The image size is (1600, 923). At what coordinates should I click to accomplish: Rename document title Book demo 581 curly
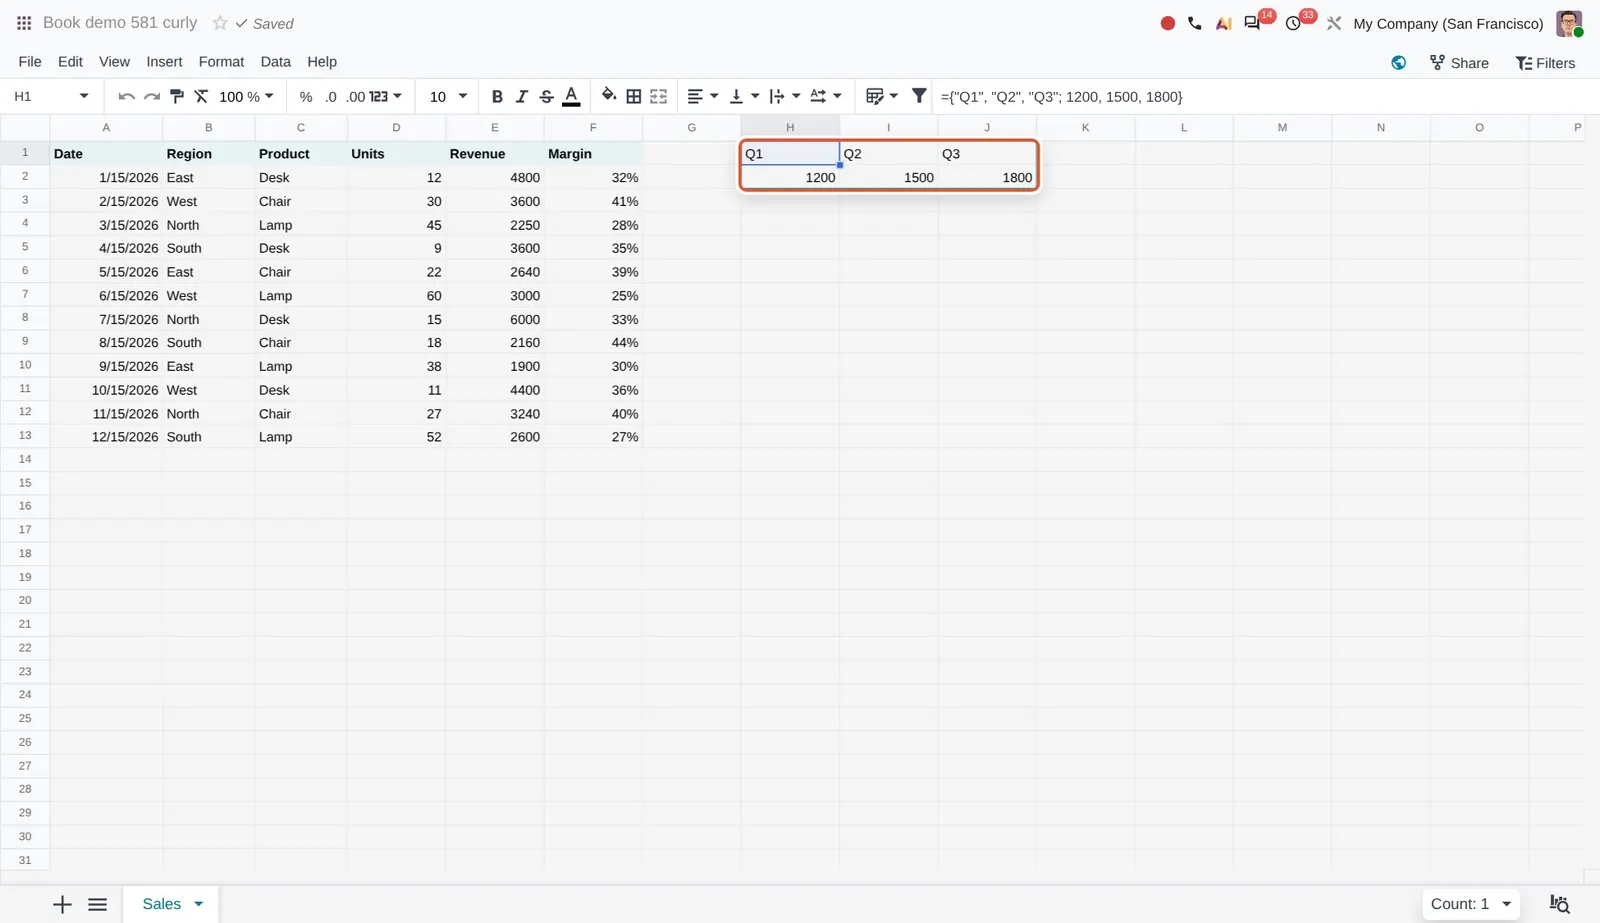click(x=120, y=23)
